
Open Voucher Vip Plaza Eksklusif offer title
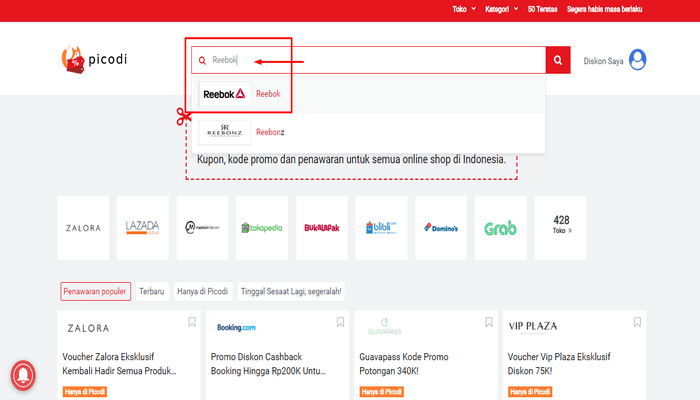point(559,364)
